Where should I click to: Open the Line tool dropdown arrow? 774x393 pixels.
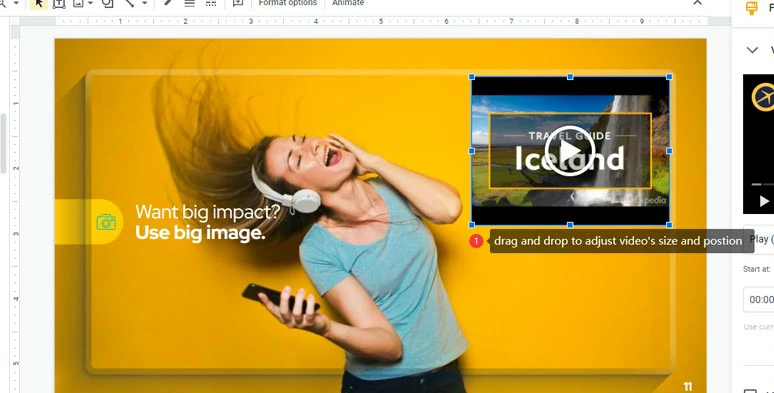(x=145, y=3)
